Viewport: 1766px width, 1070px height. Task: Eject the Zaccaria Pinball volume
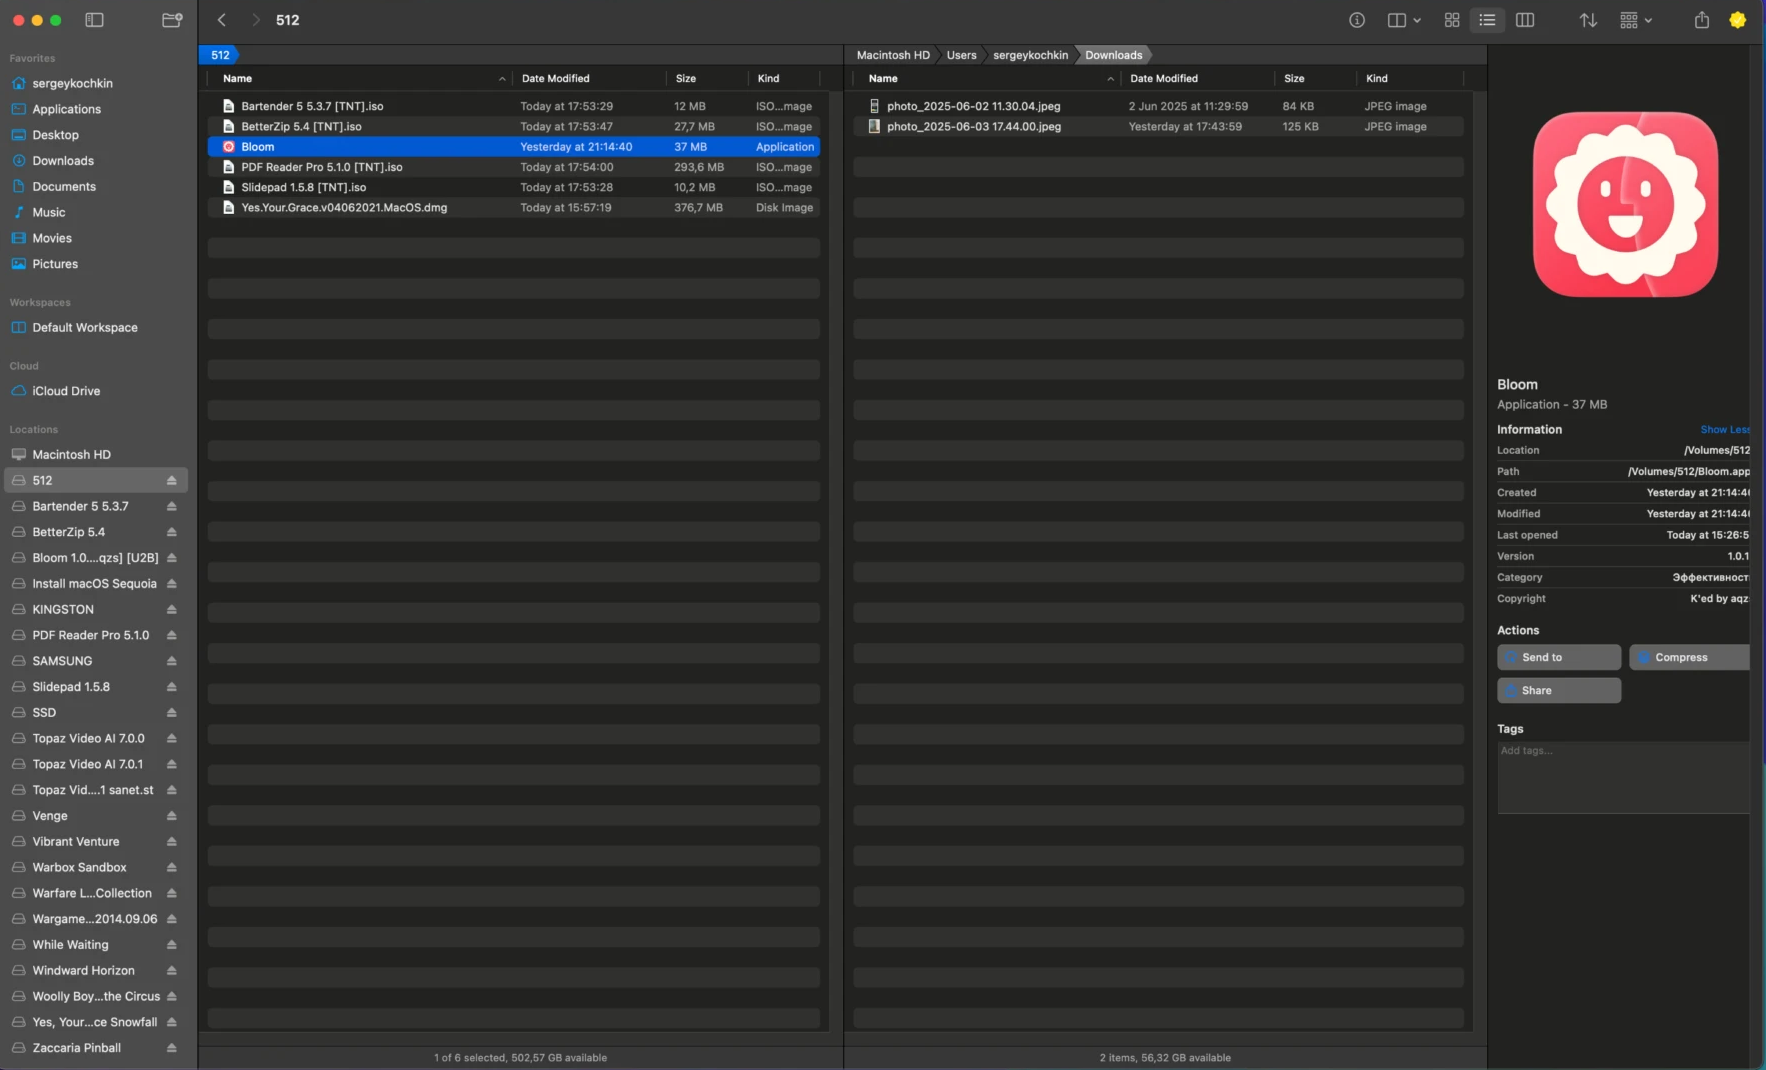tap(172, 1048)
